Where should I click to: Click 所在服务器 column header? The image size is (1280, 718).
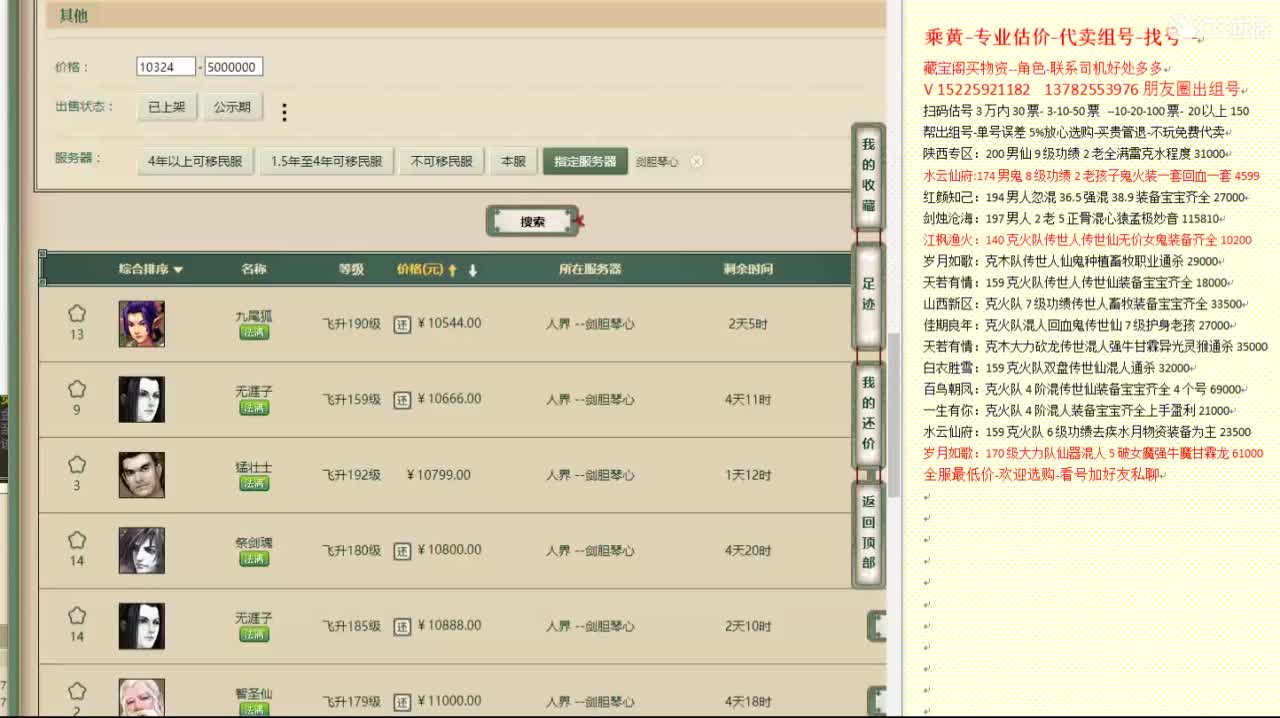[x=590, y=269]
